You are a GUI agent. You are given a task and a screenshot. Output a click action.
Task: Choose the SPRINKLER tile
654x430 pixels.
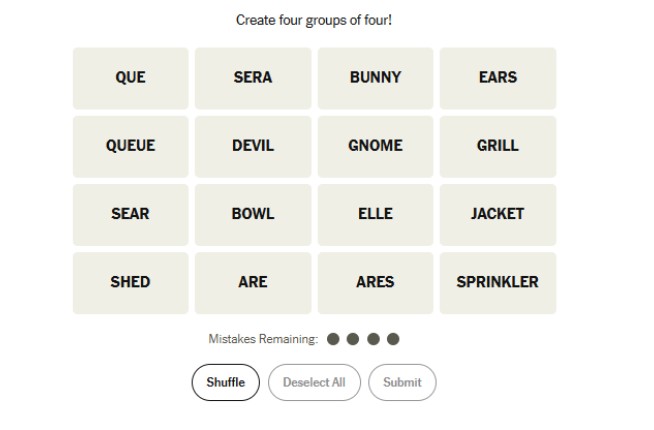[498, 282]
